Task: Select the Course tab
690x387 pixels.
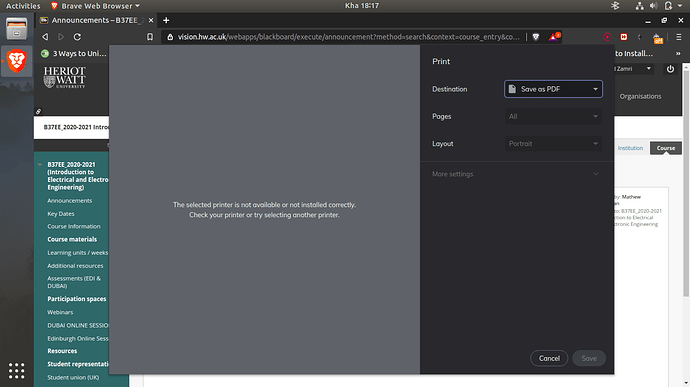Action: click(665, 148)
